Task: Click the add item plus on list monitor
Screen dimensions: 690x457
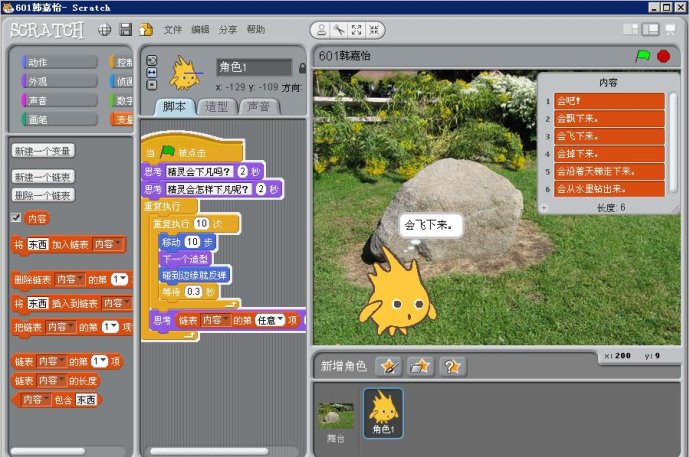Action: point(544,208)
